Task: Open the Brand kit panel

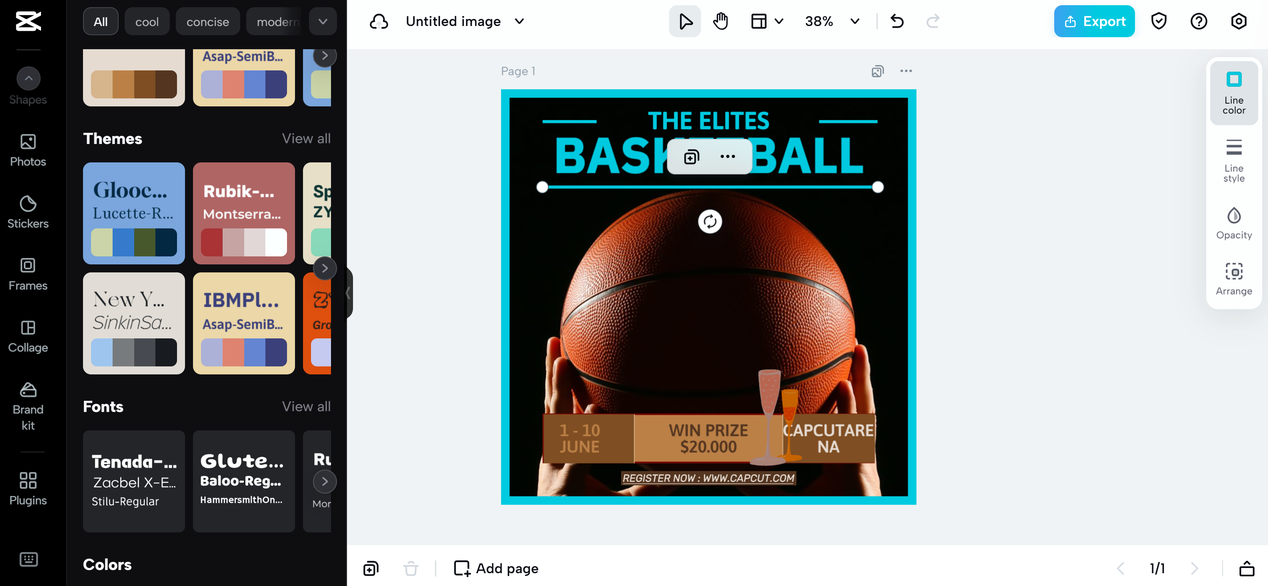Action: click(28, 405)
